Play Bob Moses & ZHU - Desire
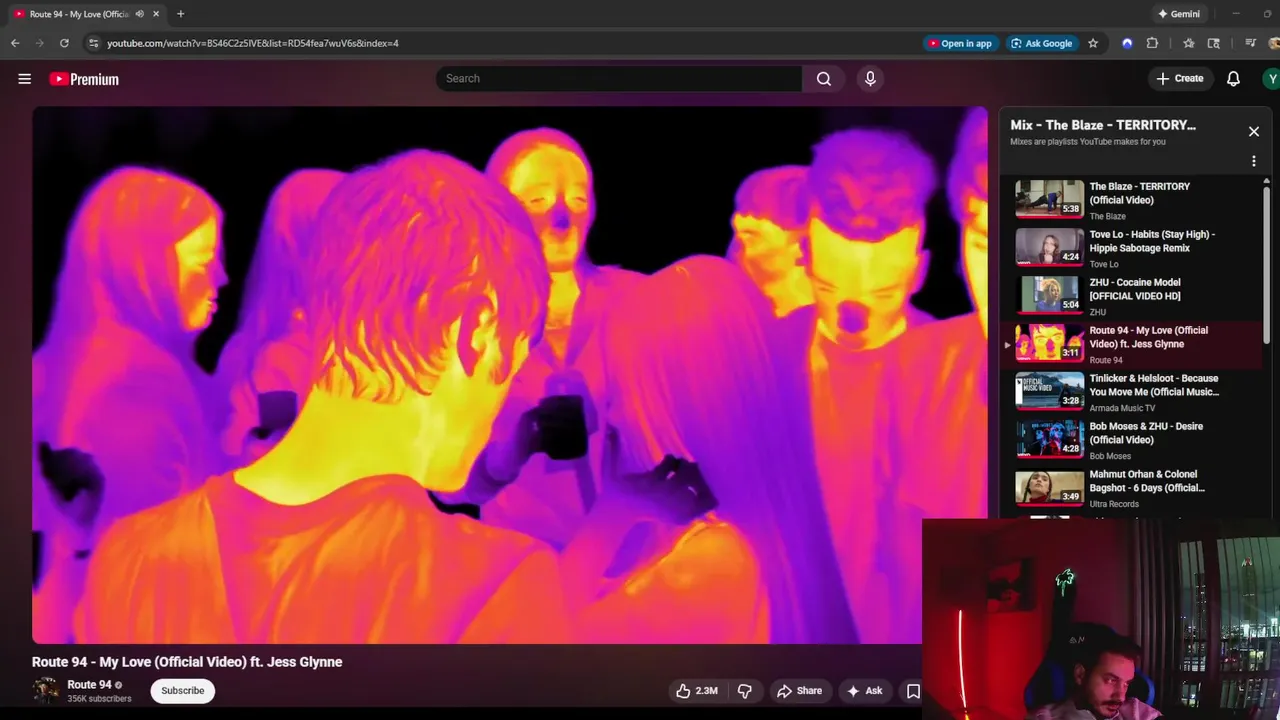 (x=1130, y=440)
